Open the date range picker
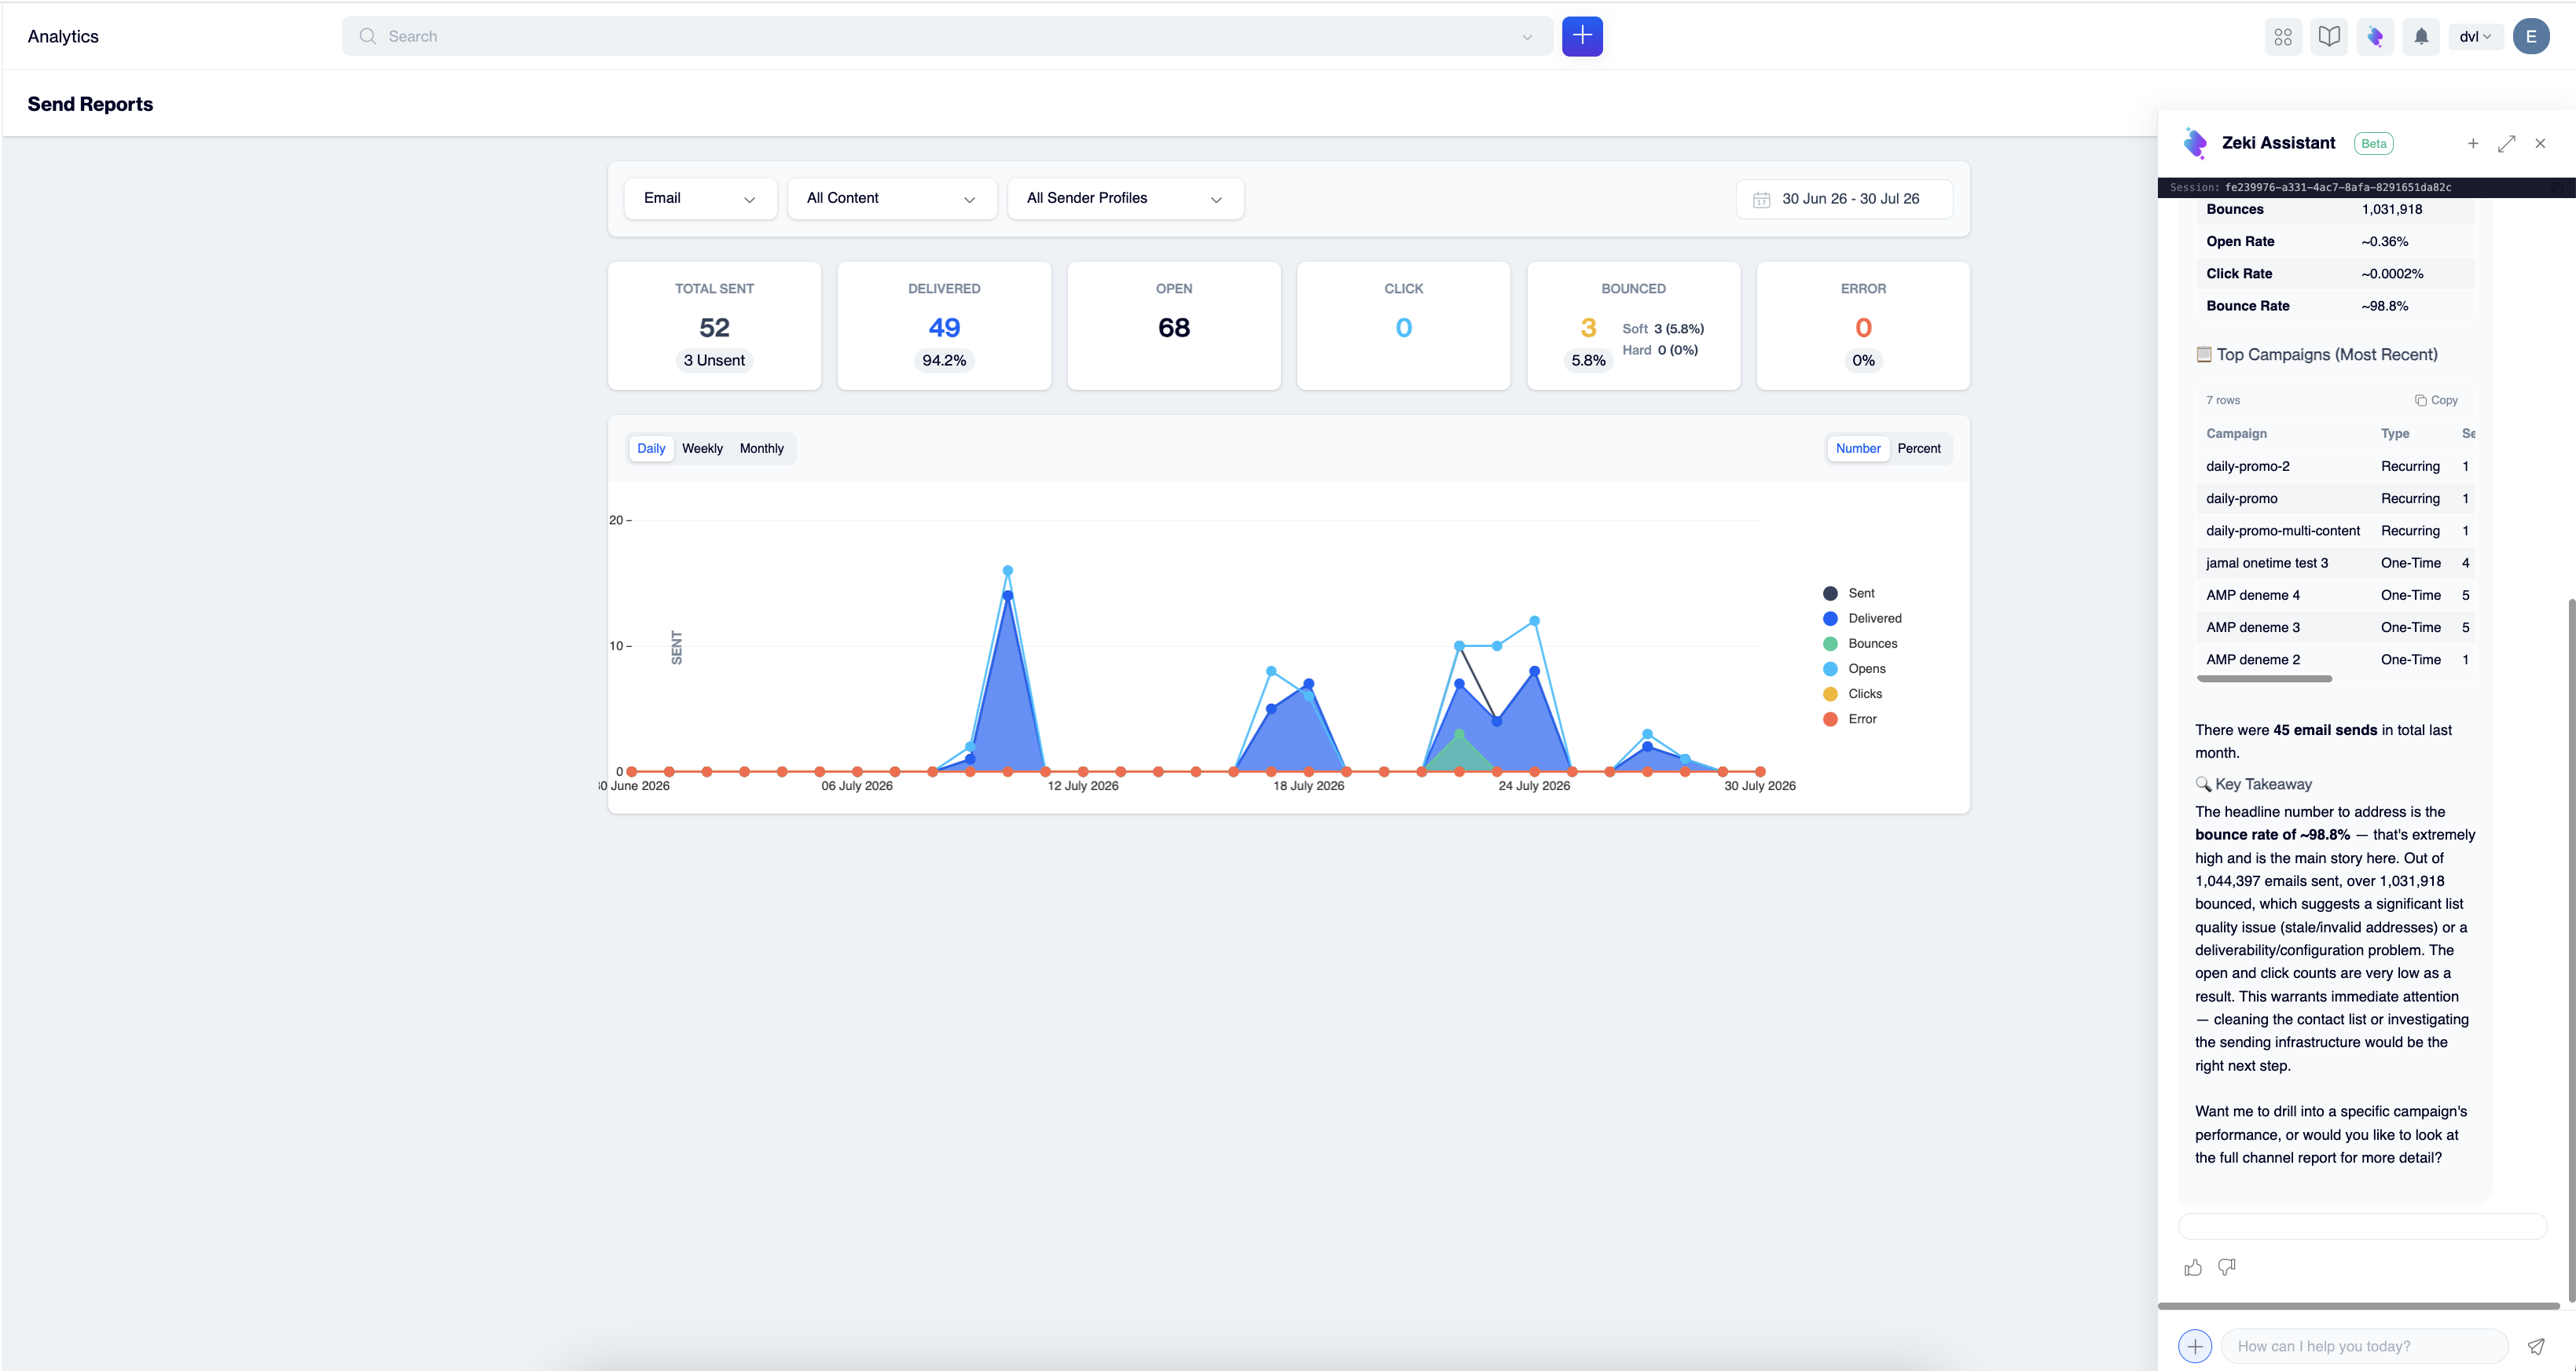This screenshot has height=1371, width=2576. [x=1844, y=199]
